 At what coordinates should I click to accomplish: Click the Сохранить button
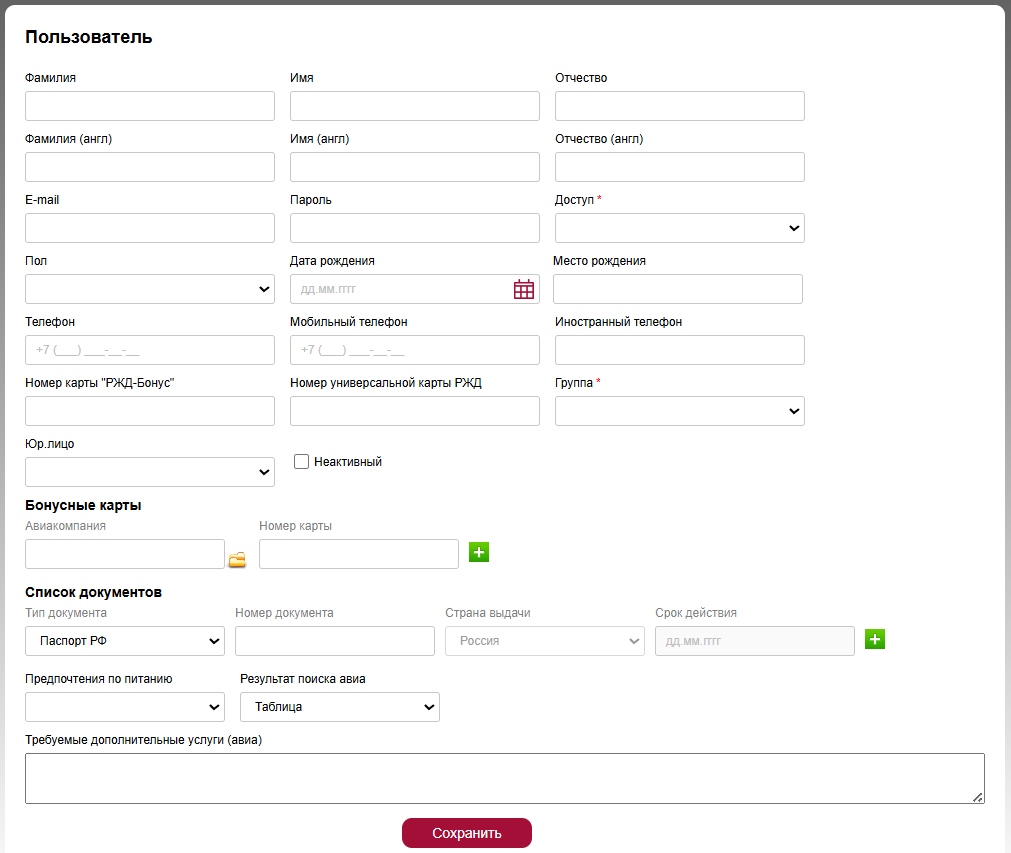(x=467, y=833)
